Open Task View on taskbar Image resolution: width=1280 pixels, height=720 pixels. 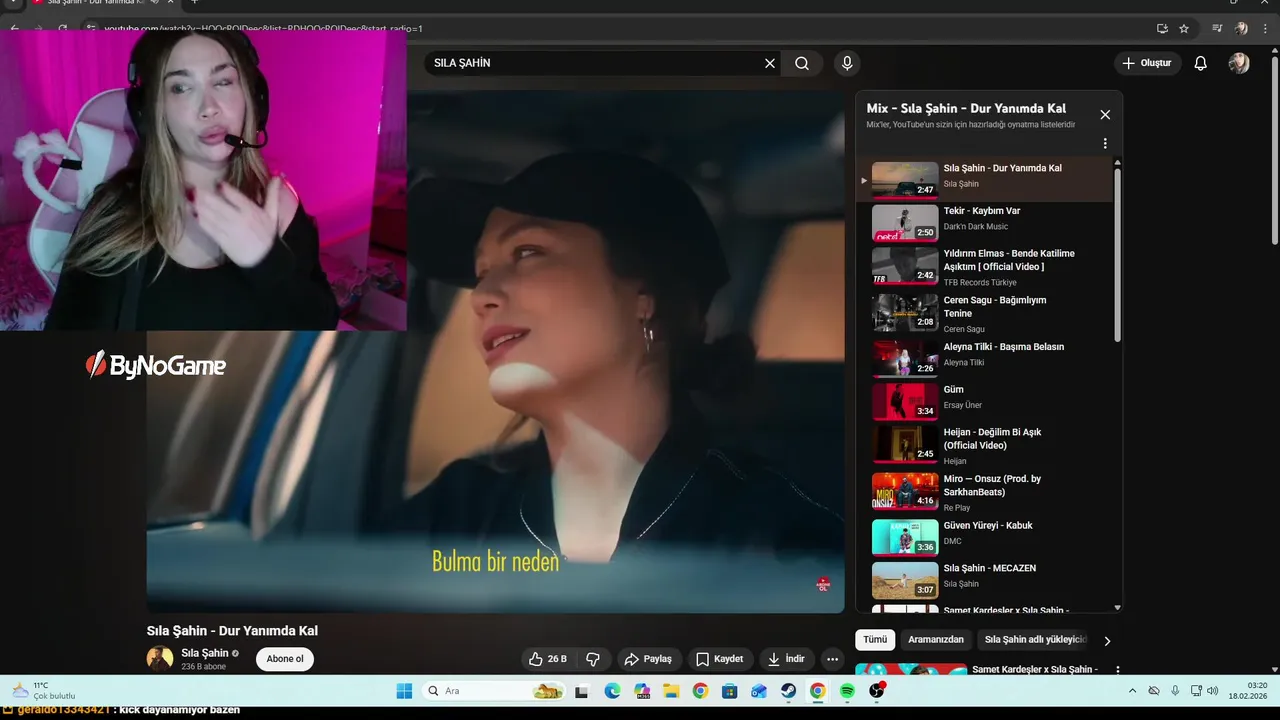[x=582, y=691]
